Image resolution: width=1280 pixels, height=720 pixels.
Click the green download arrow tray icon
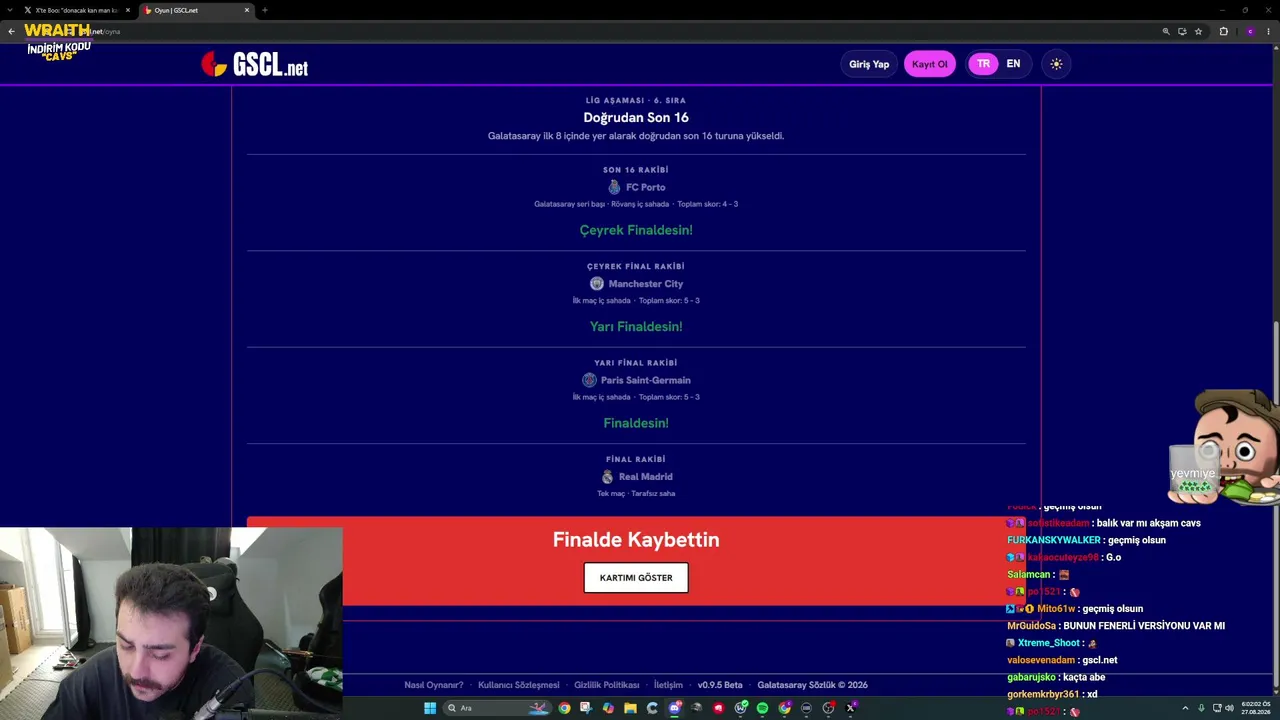[1201, 708]
